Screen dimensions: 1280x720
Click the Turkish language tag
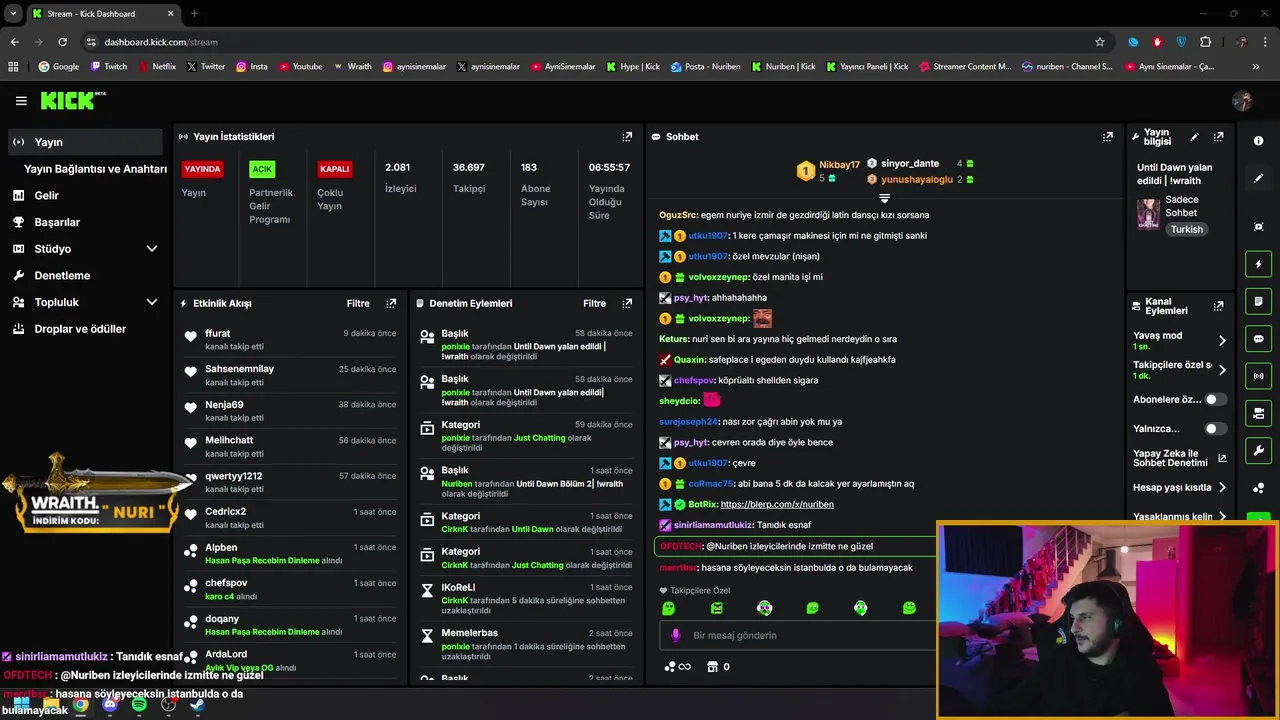[1187, 229]
